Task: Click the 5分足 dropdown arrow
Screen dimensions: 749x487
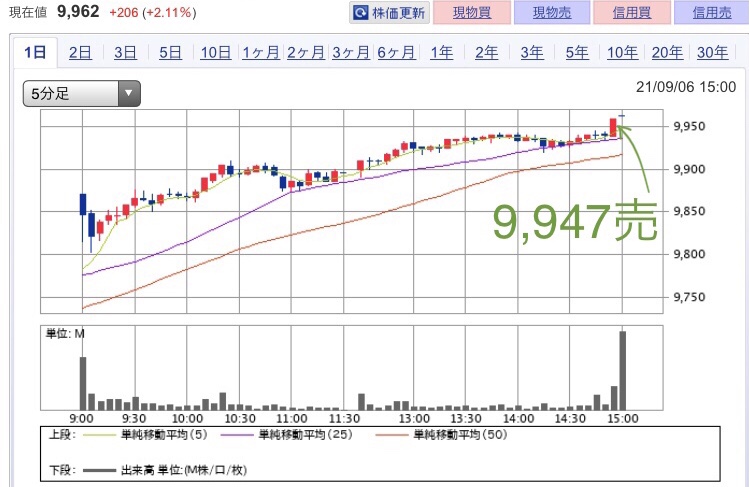Action: click(x=128, y=94)
